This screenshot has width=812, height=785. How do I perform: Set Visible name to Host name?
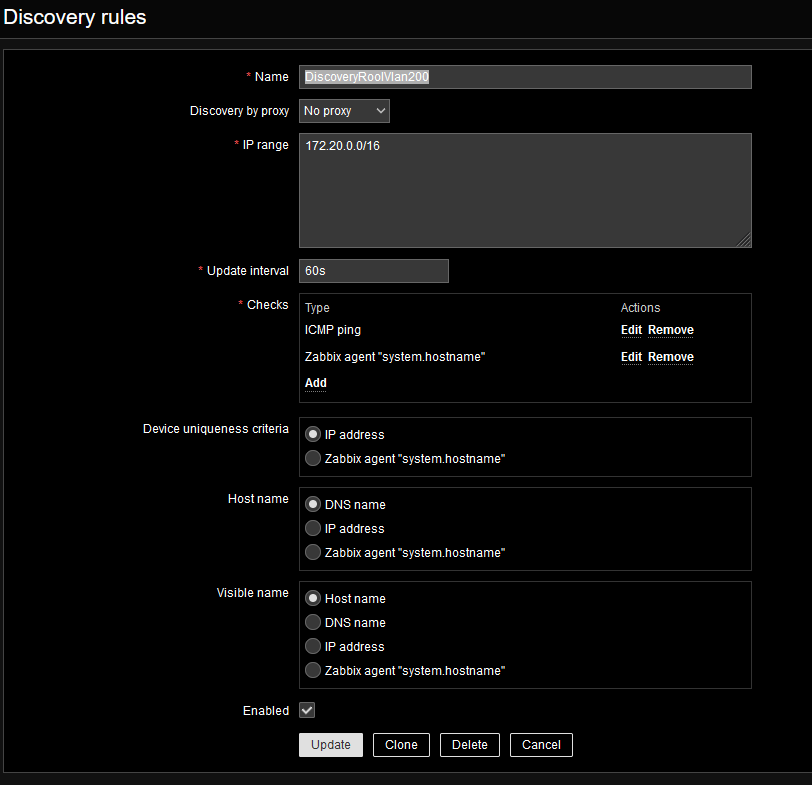pos(313,599)
